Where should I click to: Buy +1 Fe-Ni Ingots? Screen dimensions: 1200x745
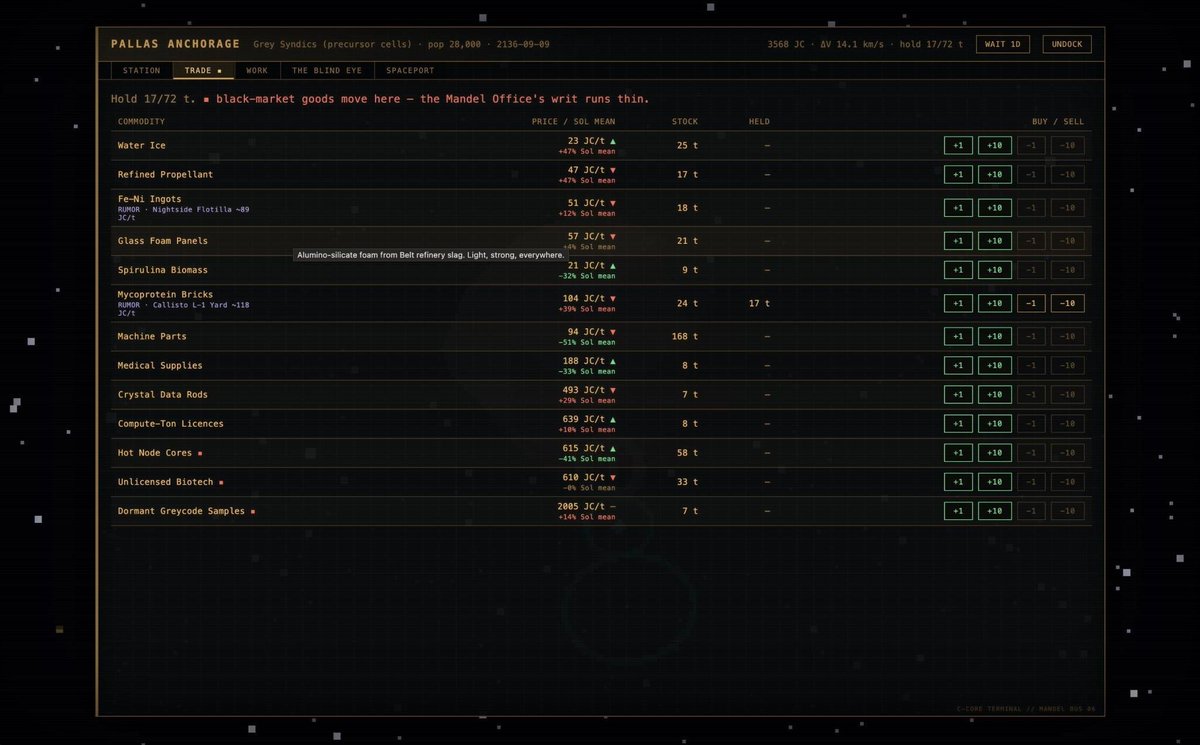[x=958, y=208]
